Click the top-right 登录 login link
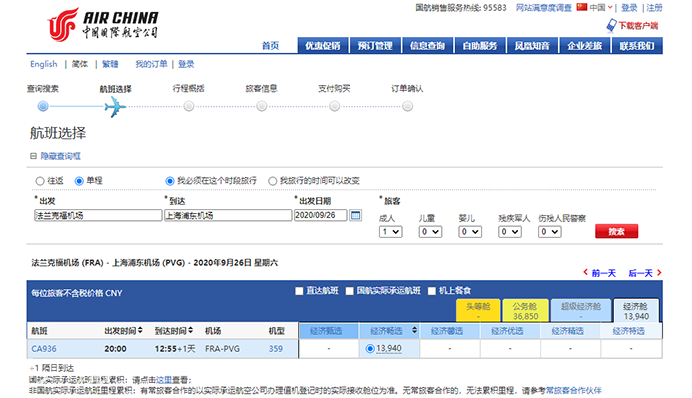Screen dimensions: 692x398 [629, 8]
